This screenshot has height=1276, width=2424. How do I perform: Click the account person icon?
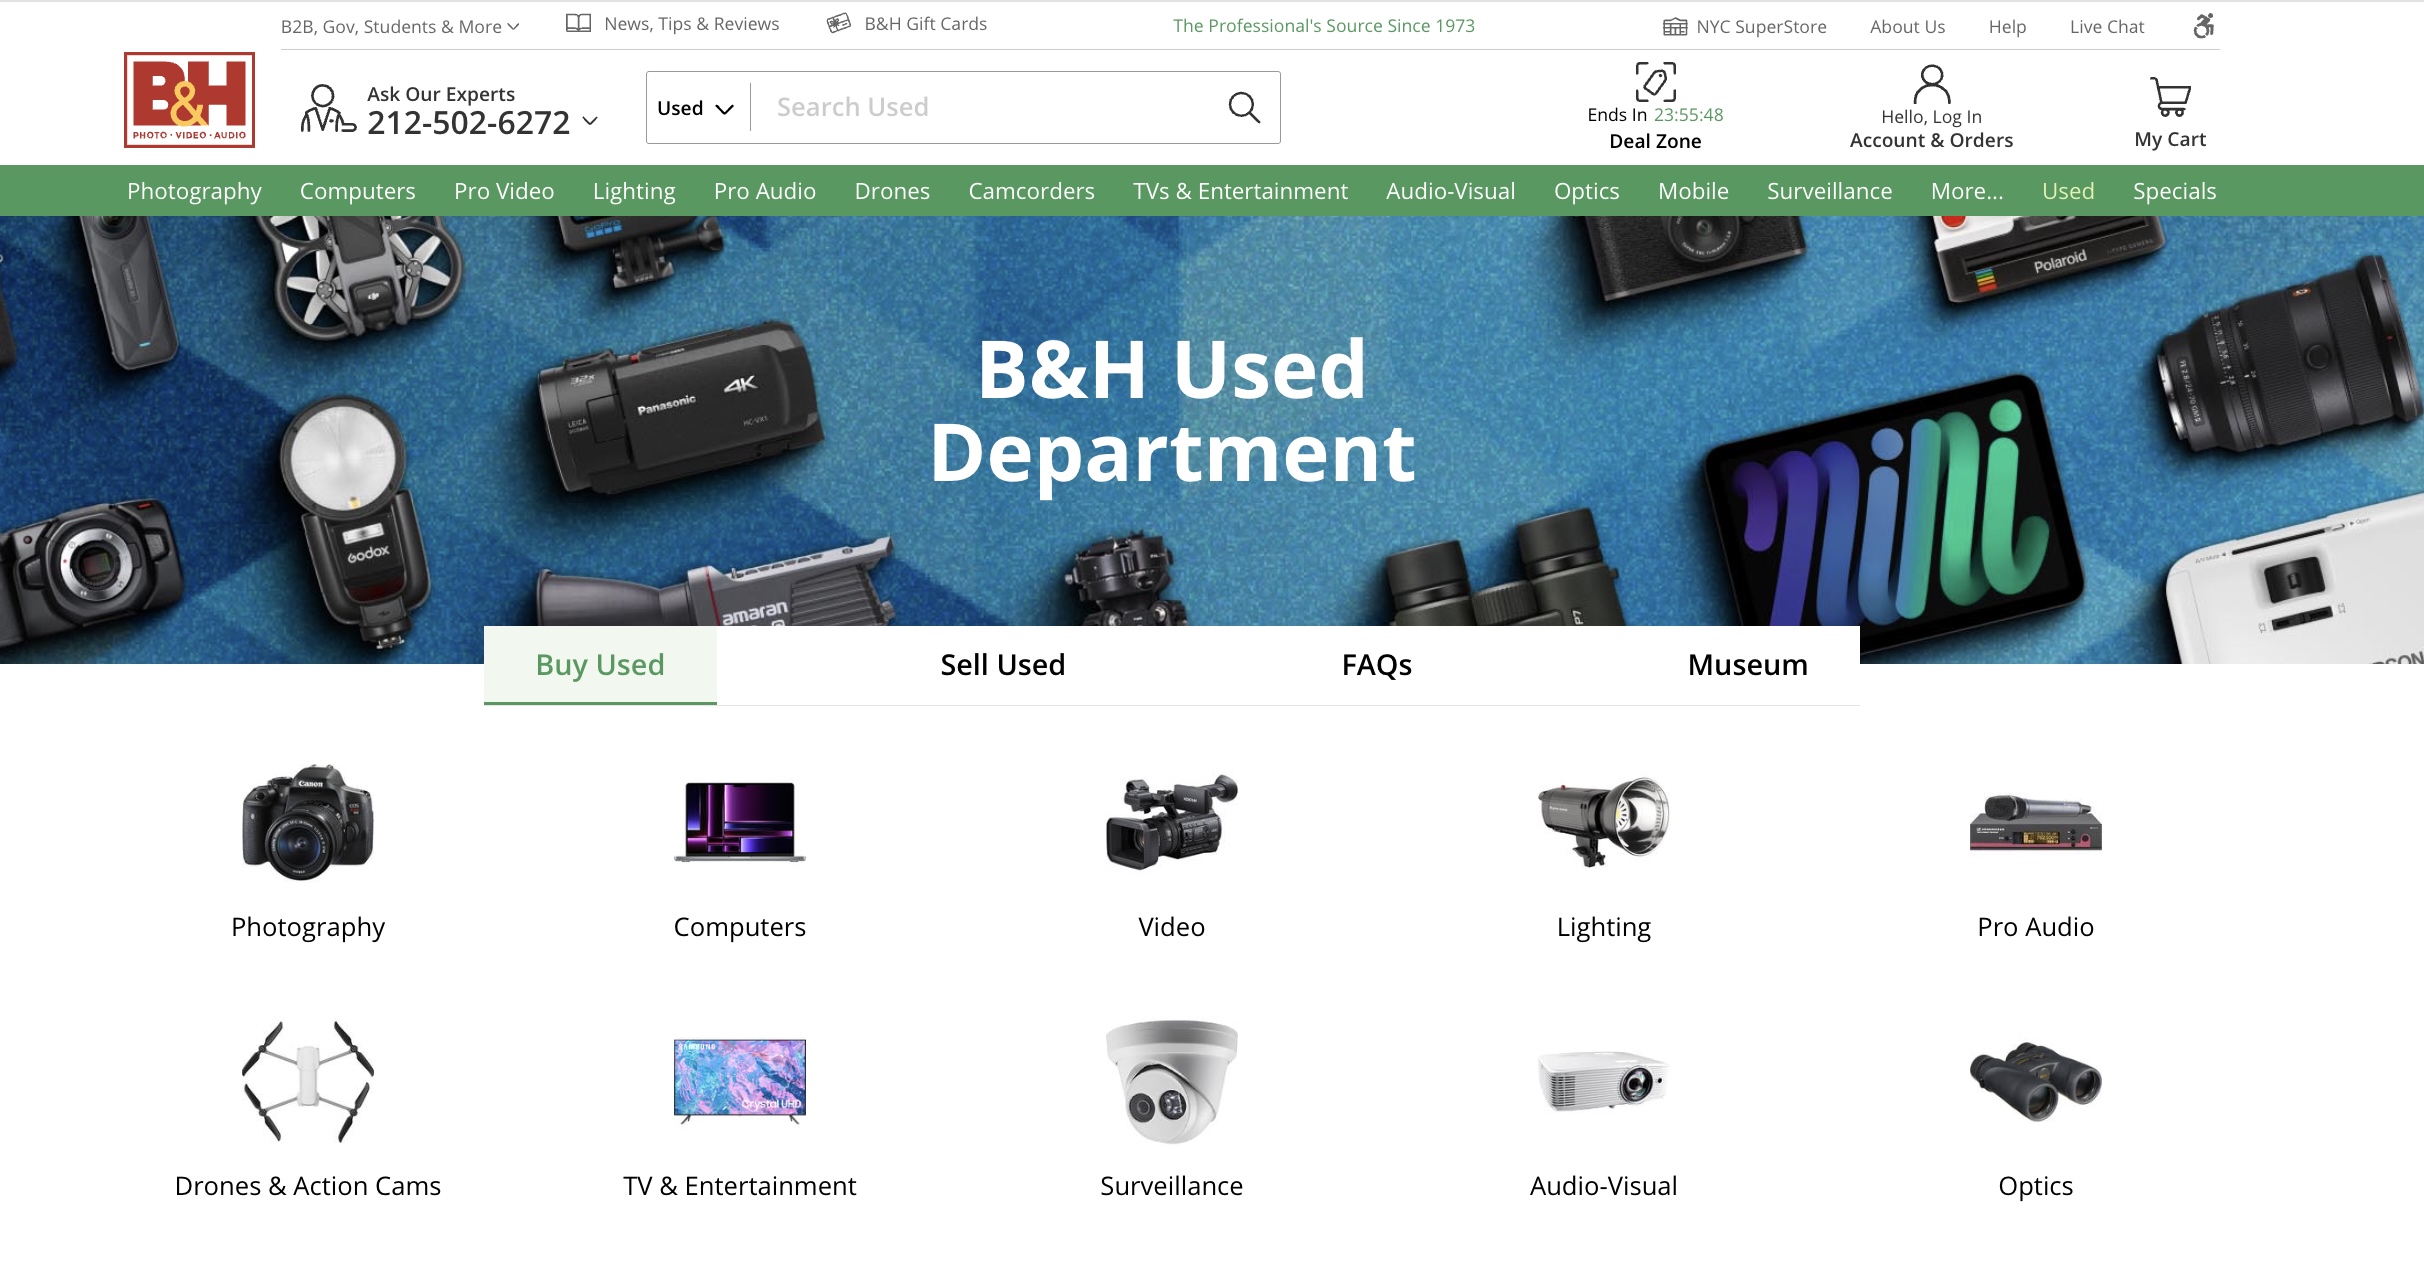point(1931,84)
